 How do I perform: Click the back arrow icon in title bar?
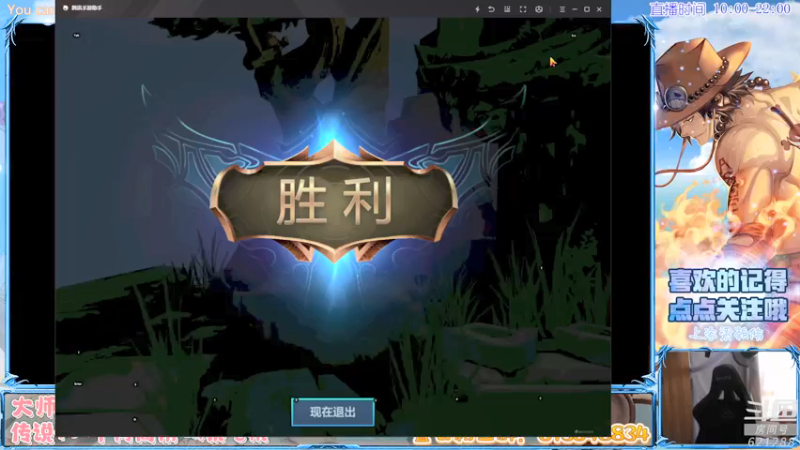491,9
